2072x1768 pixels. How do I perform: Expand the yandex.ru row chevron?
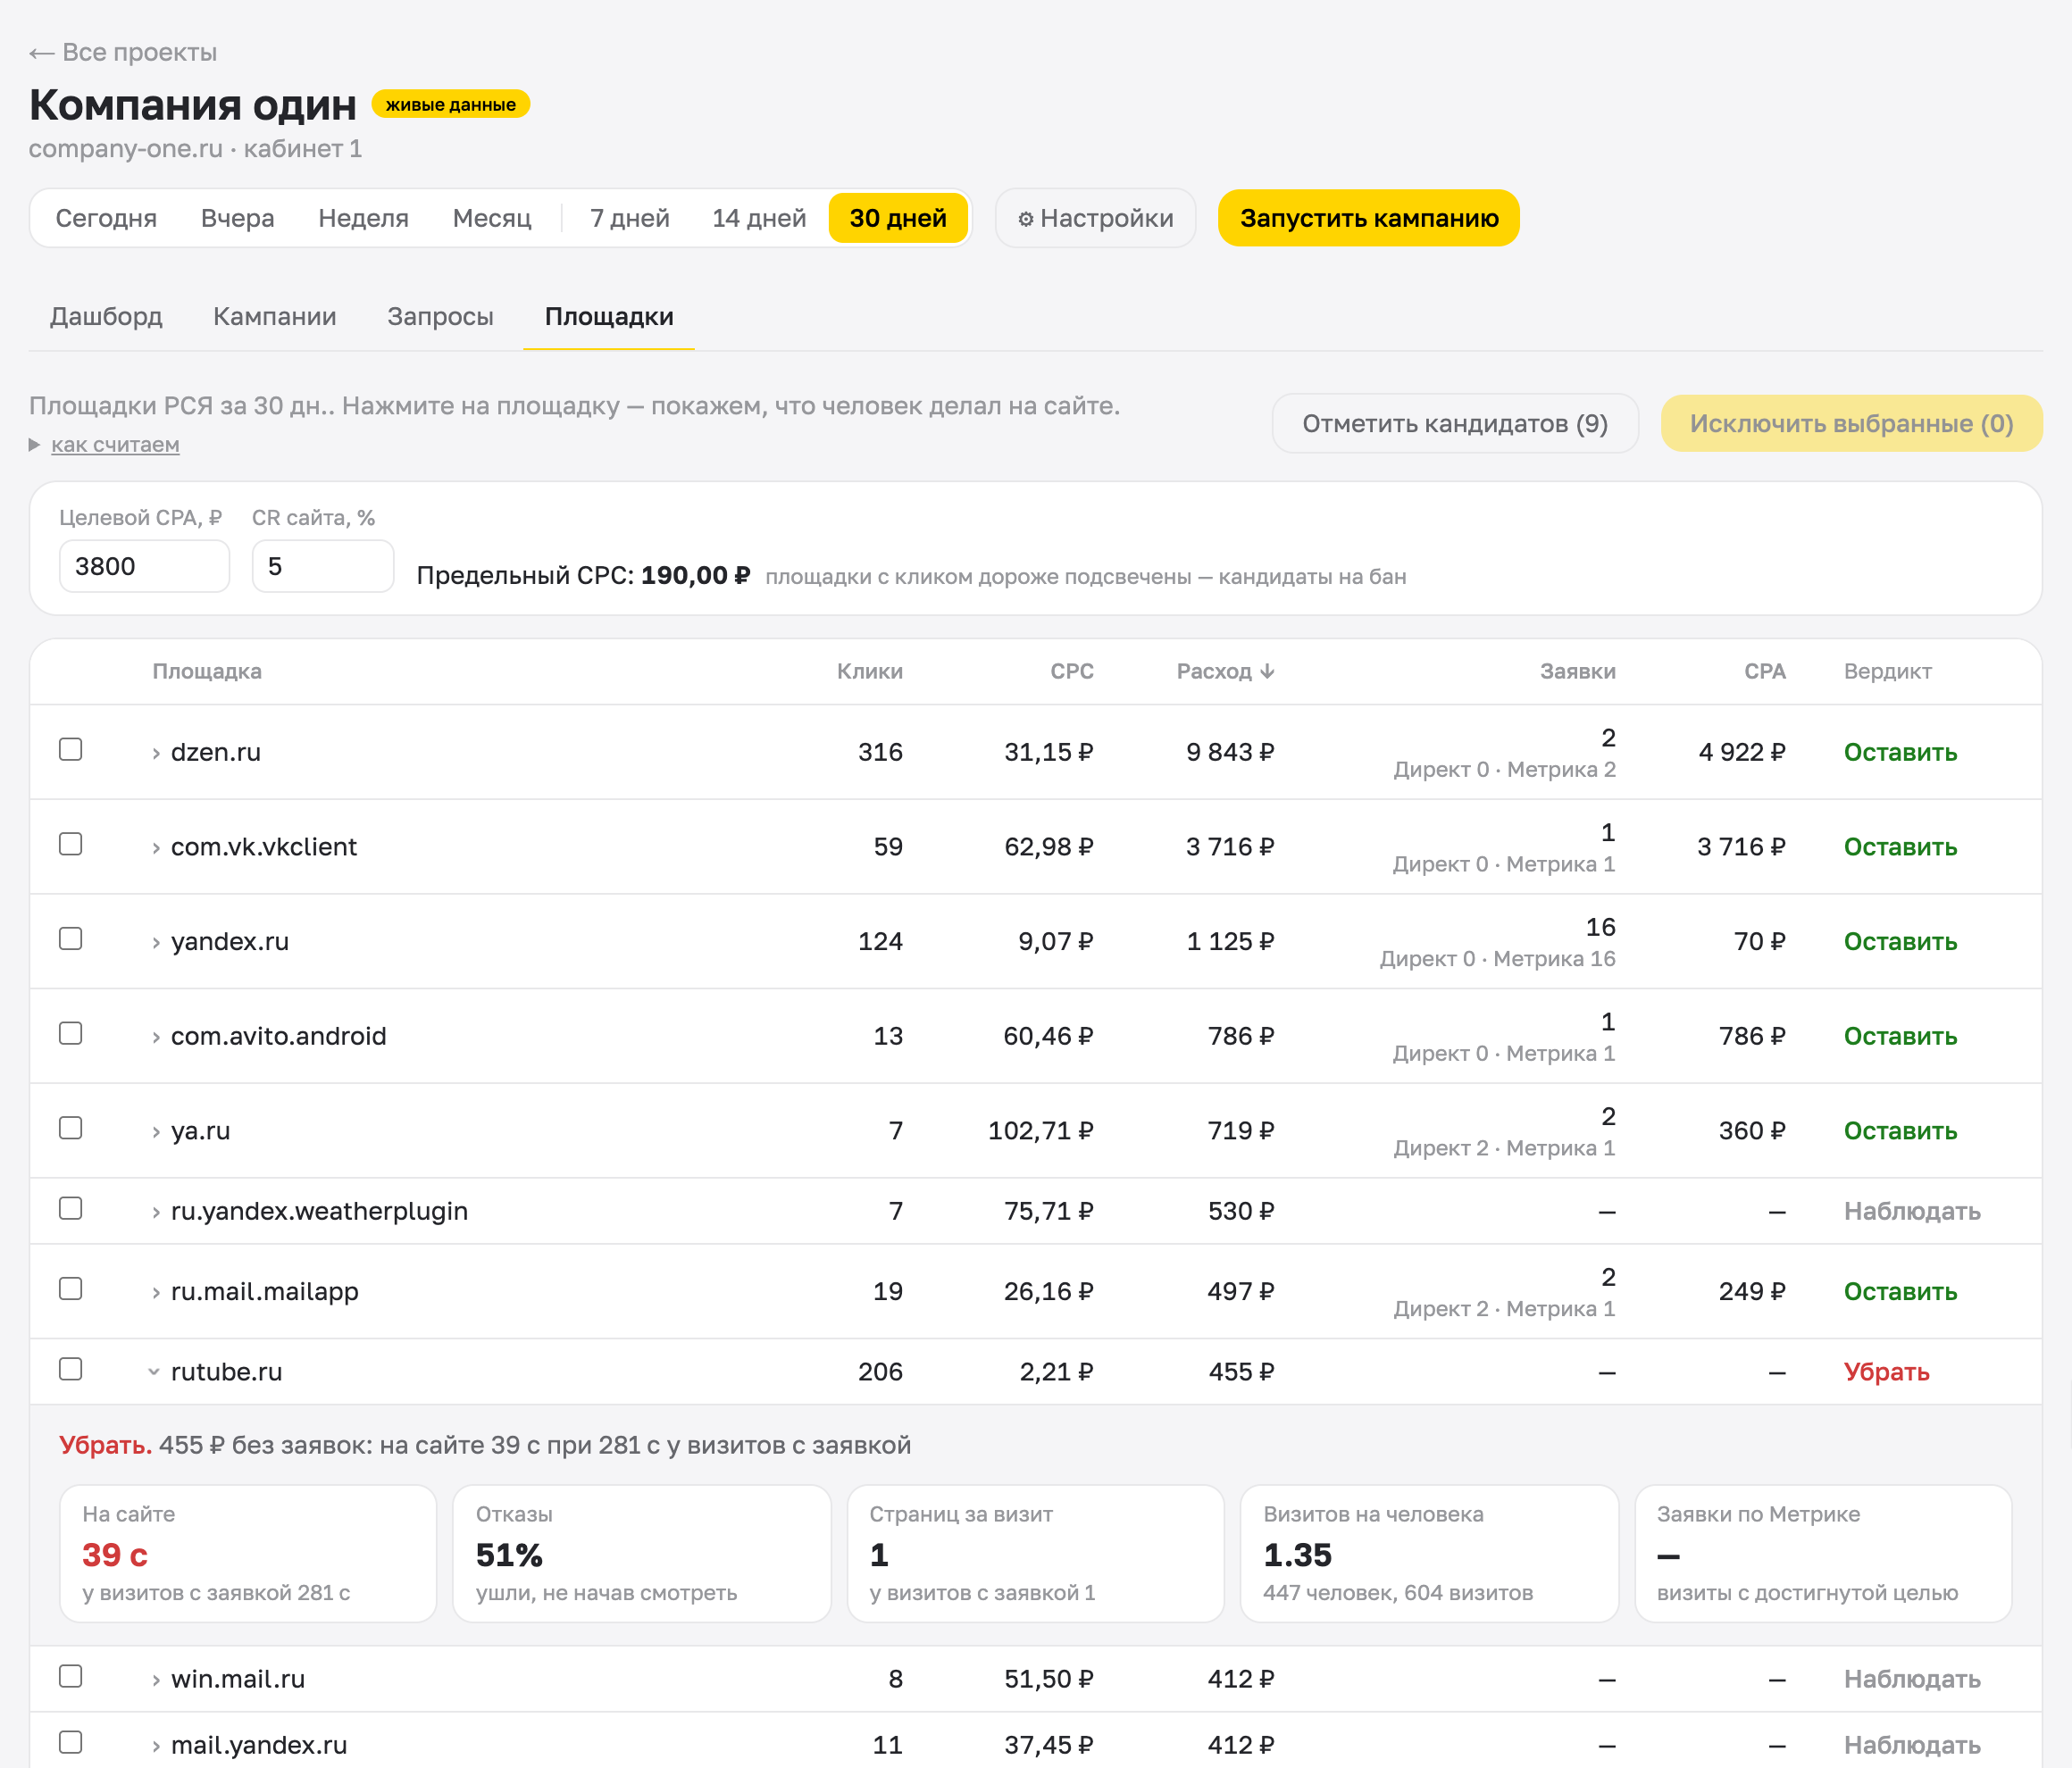(156, 942)
